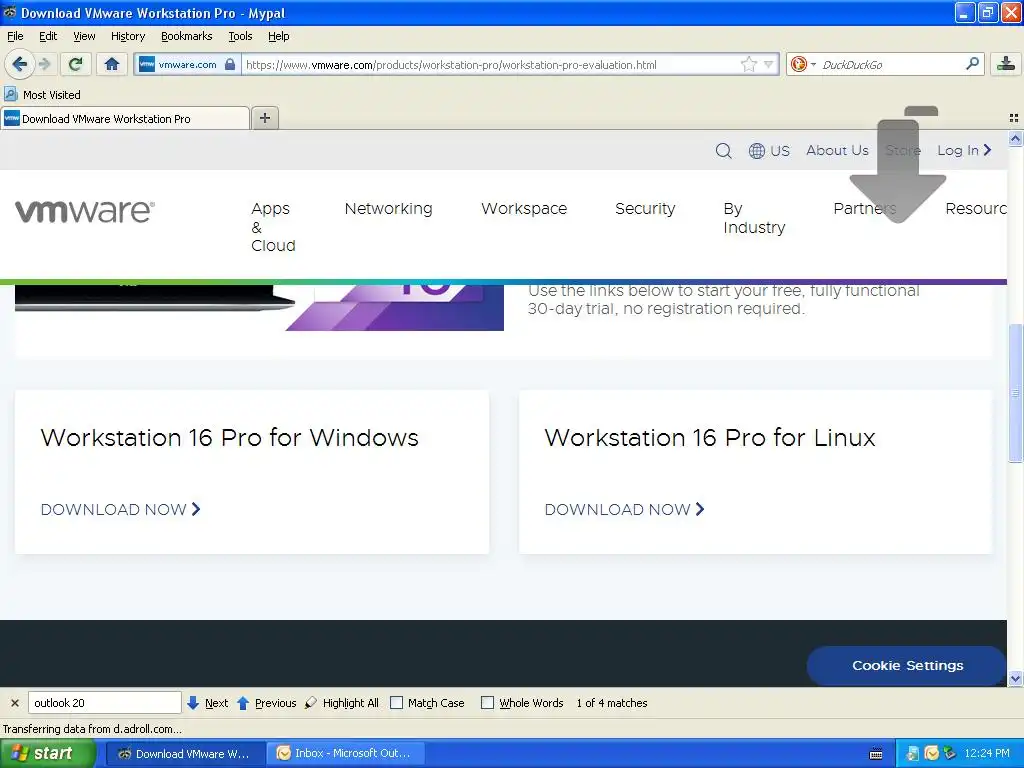Click the find bar text field
The height and width of the screenshot is (768, 1024).
(x=104, y=703)
